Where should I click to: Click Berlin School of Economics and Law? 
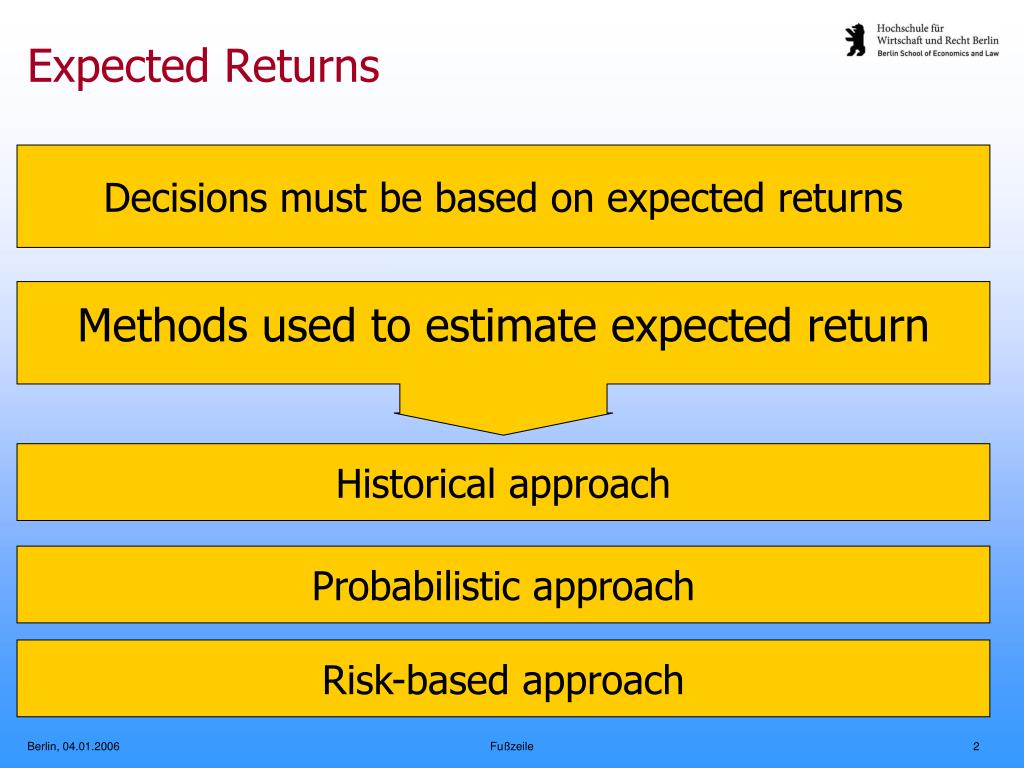937,53
